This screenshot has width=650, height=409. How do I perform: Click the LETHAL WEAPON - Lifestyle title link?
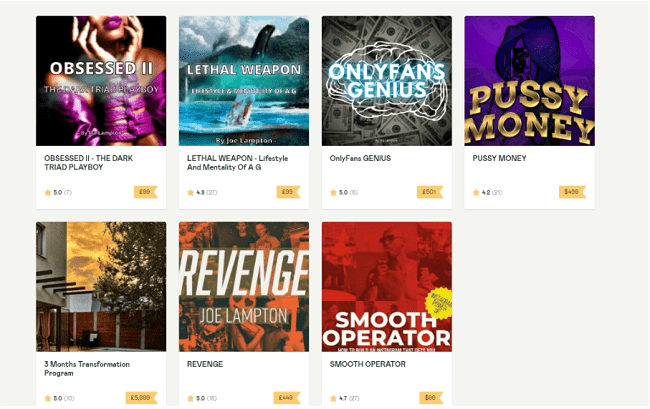click(237, 162)
